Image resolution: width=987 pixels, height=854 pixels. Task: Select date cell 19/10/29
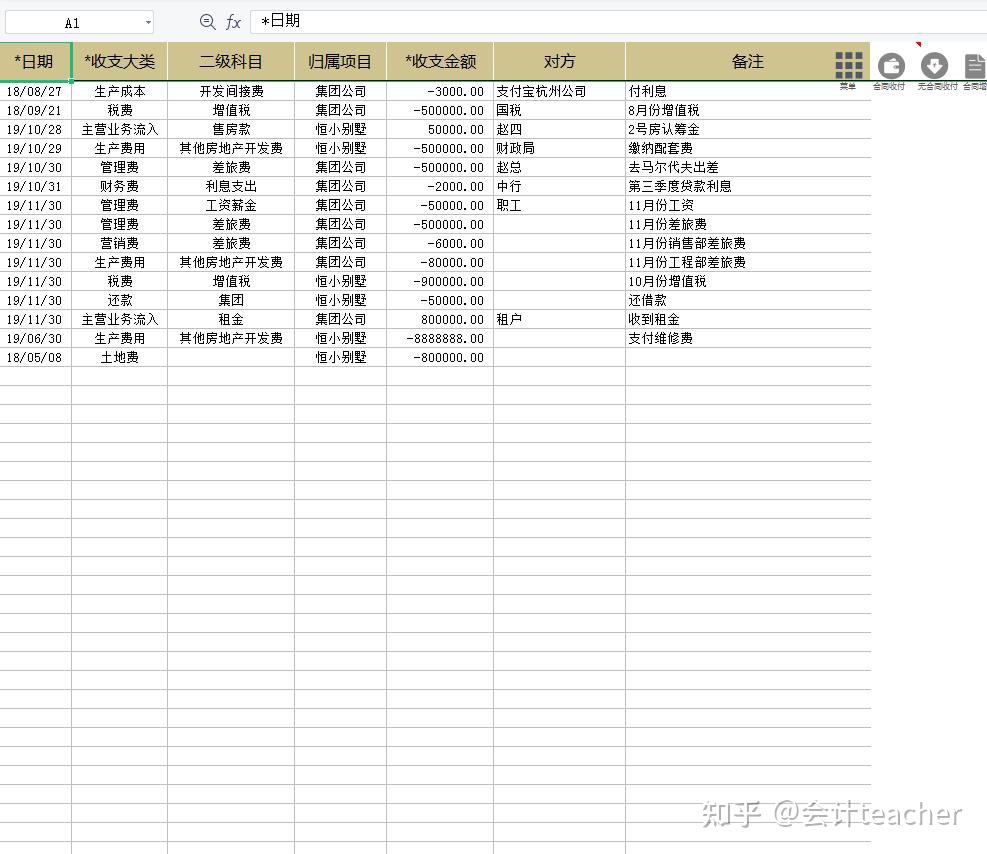tap(35, 149)
